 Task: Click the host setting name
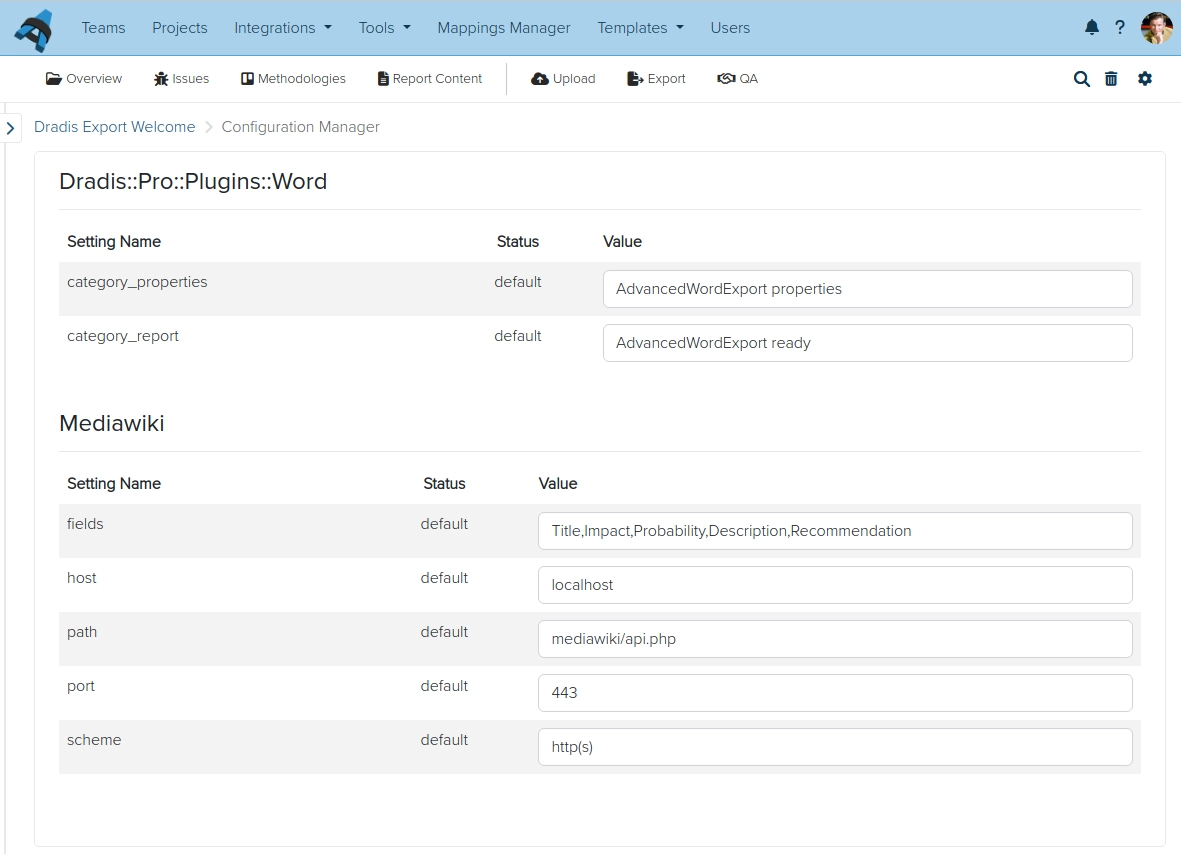(x=81, y=578)
